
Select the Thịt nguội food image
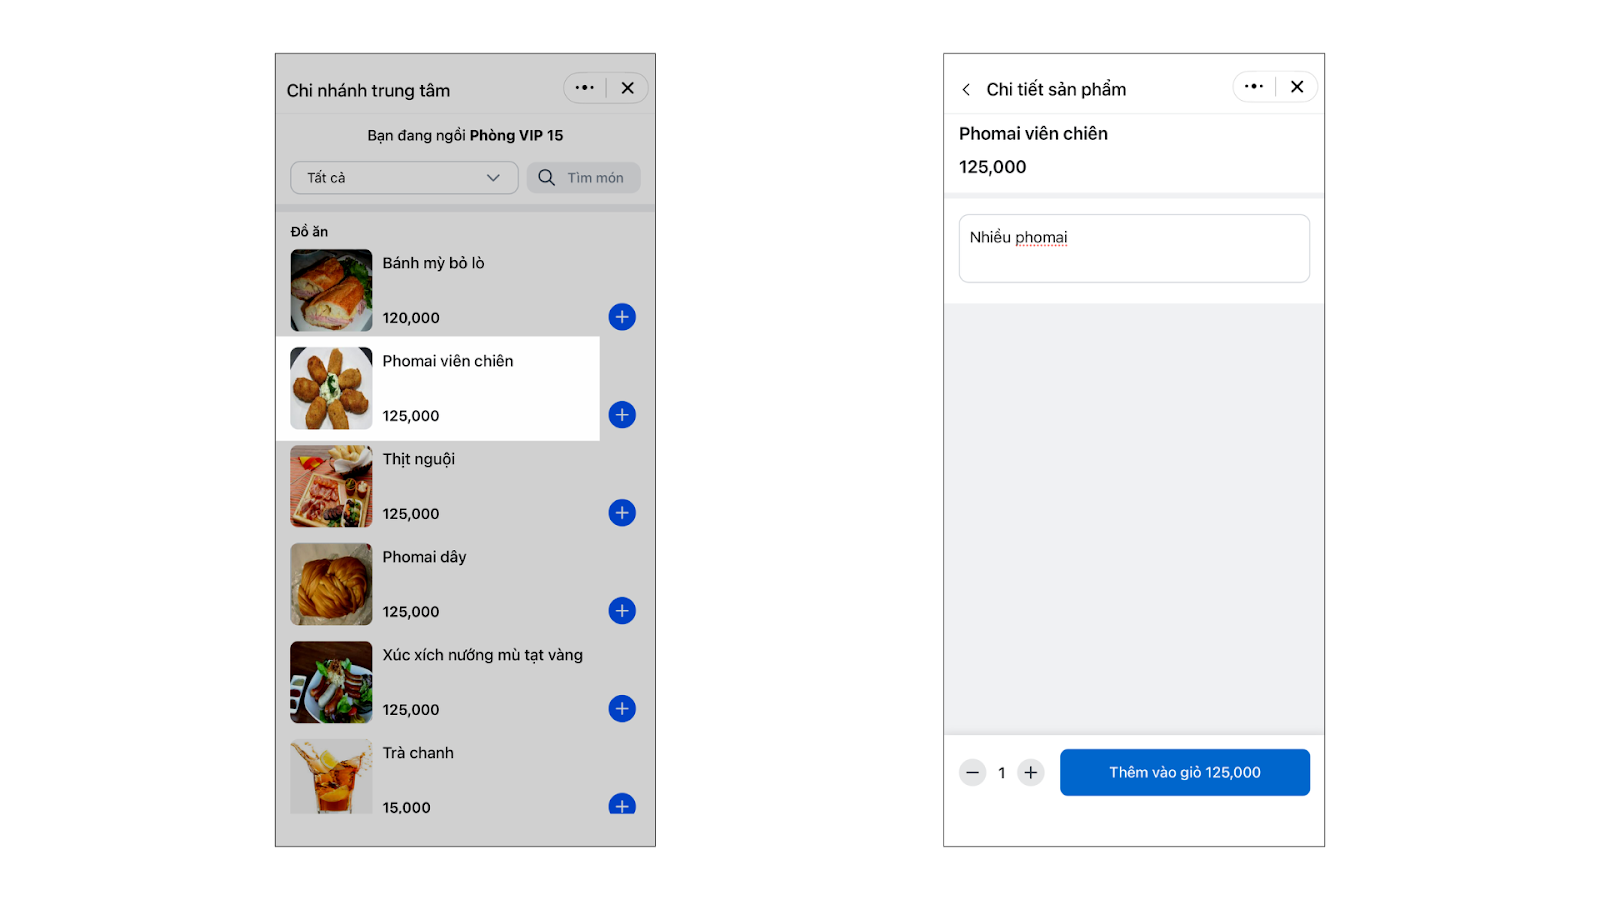pos(331,486)
